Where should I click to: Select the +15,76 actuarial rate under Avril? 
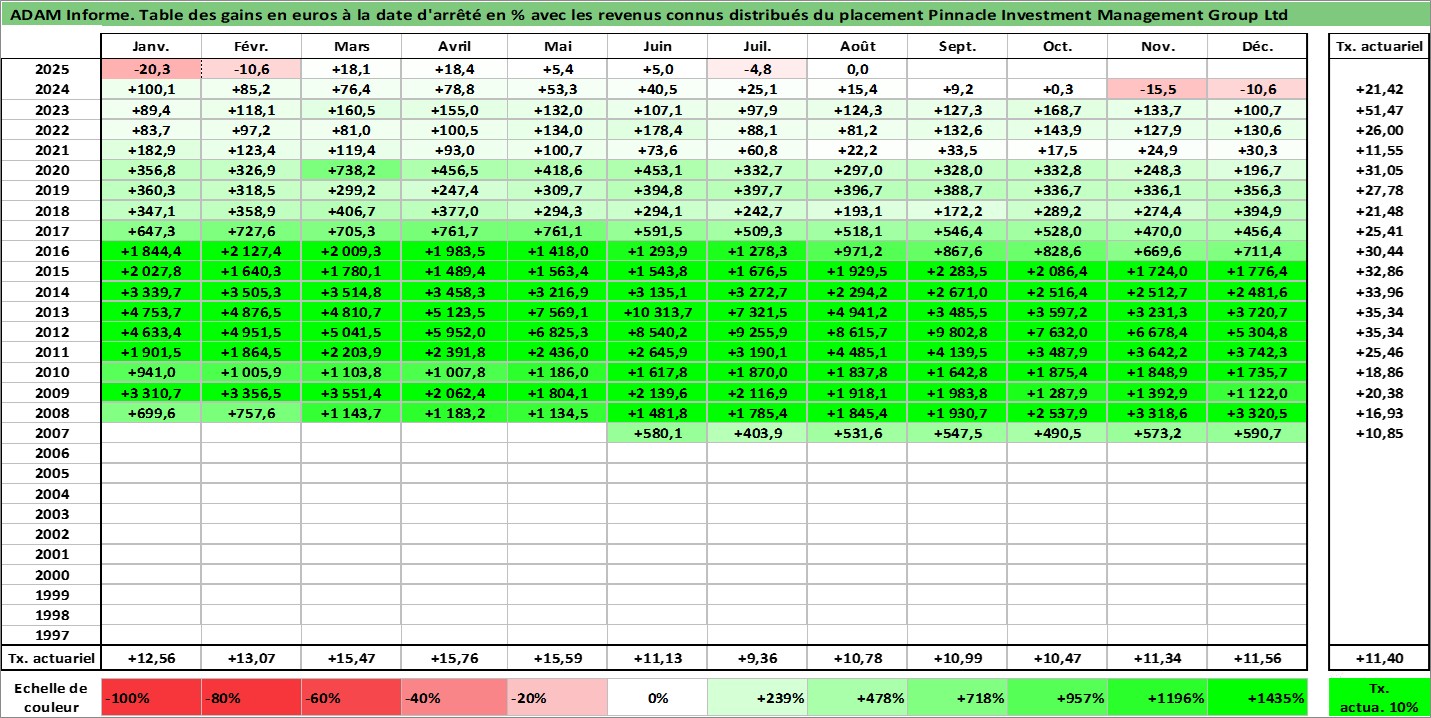454,658
